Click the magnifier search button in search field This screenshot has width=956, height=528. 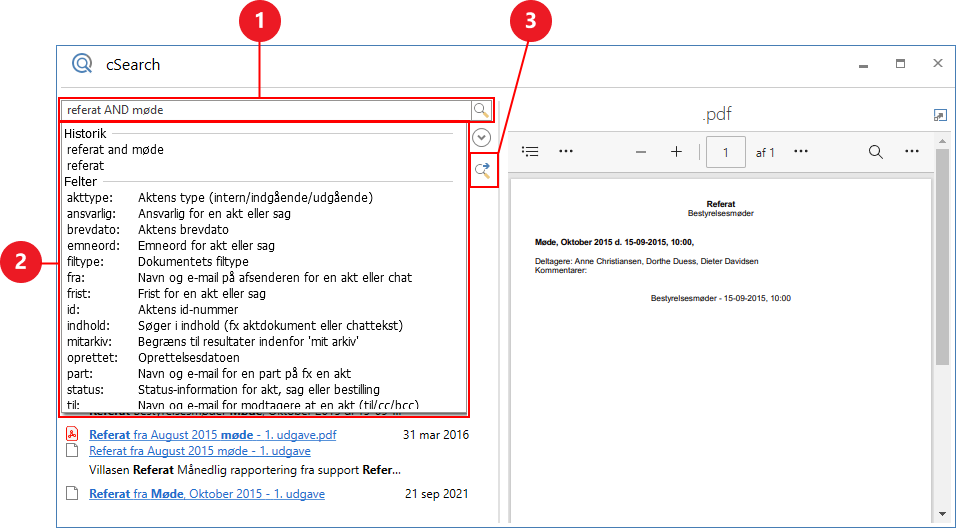[x=481, y=110]
